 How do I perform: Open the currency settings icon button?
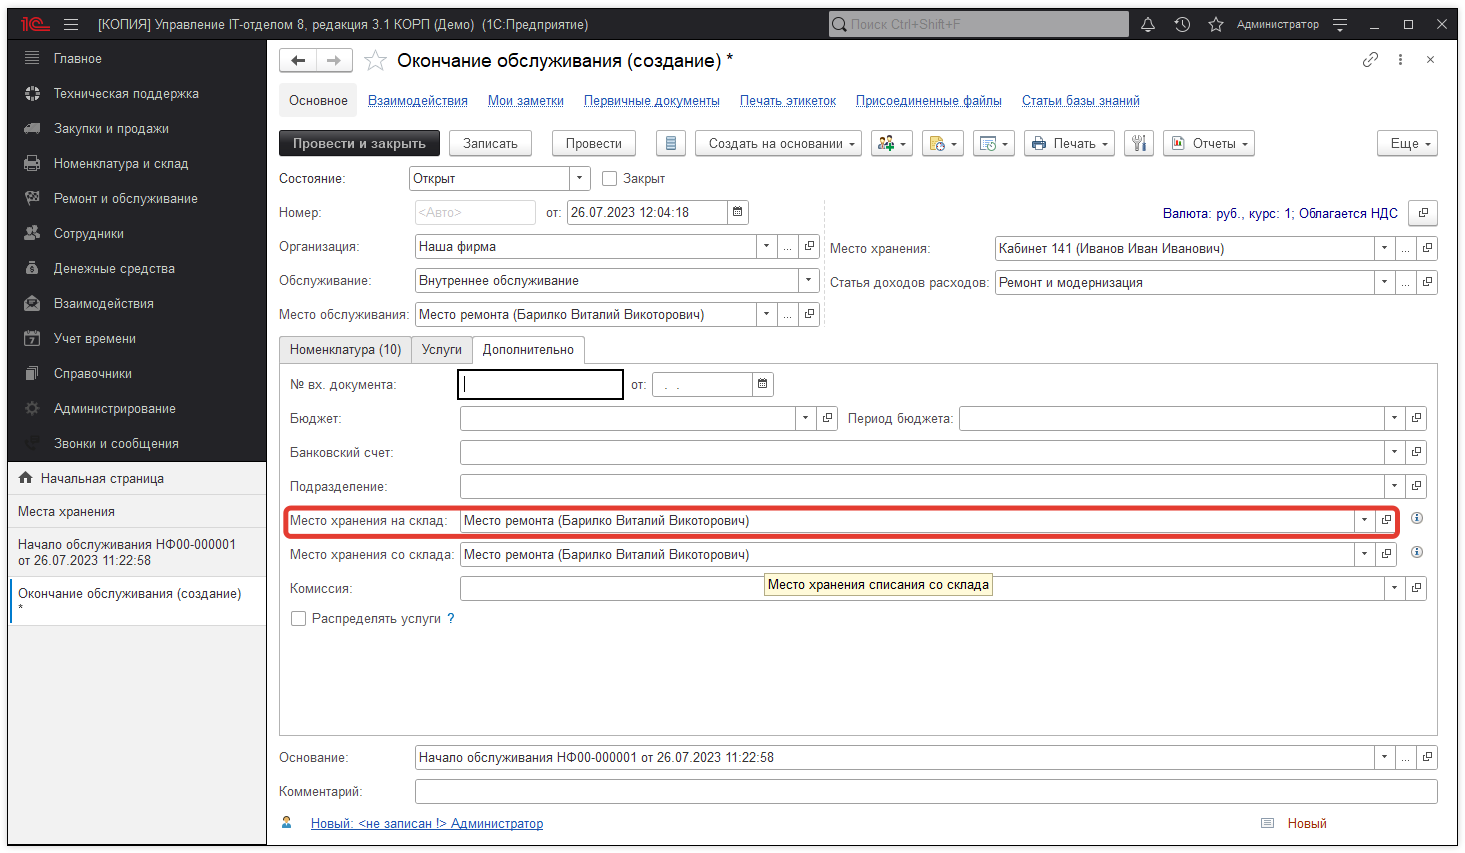click(1423, 213)
